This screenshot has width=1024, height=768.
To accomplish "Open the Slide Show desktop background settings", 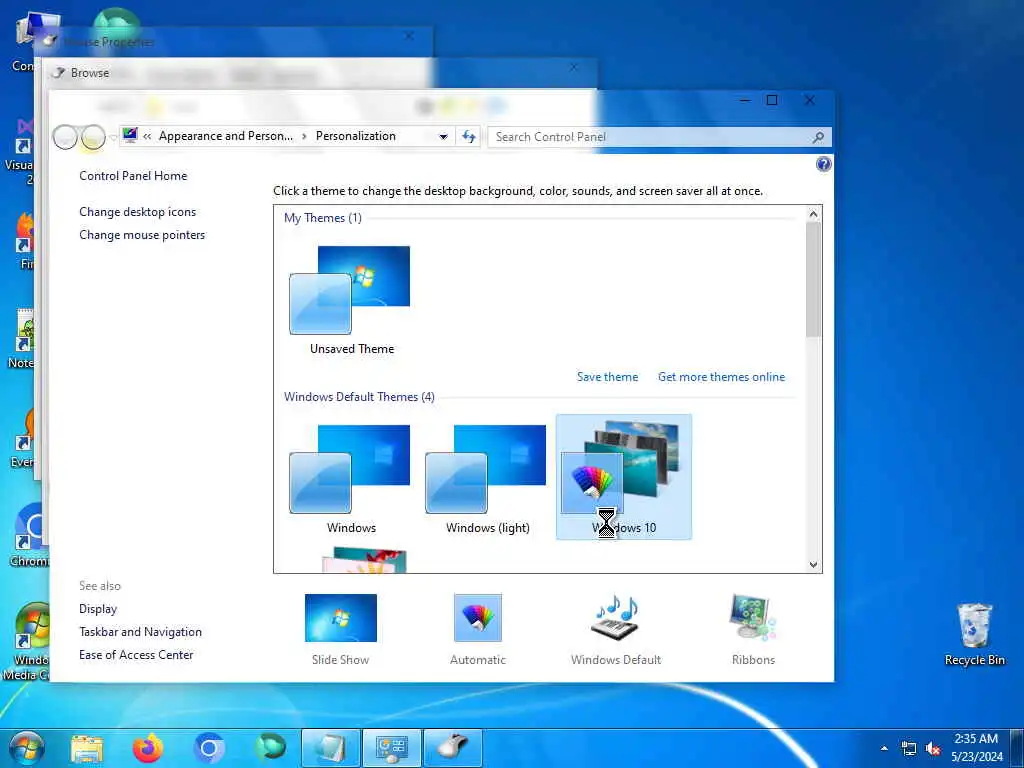I will tap(340, 630).
